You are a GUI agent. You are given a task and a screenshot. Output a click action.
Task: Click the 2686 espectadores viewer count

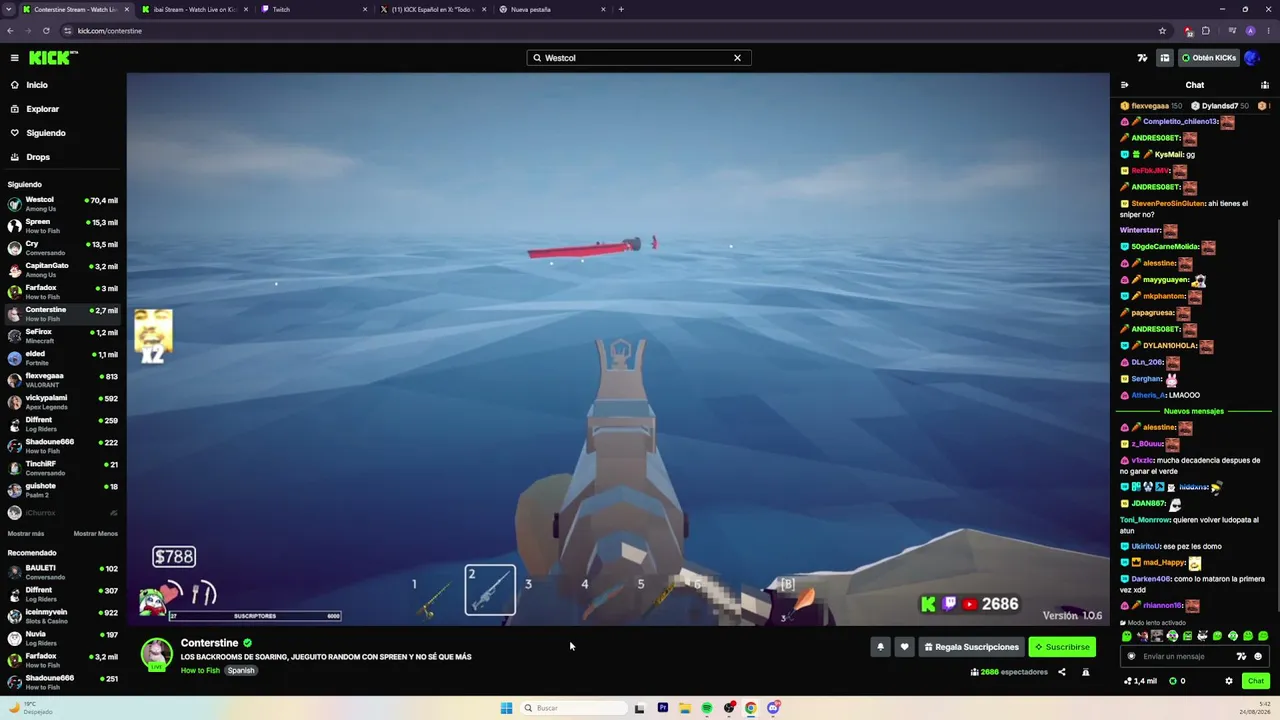1009,672
